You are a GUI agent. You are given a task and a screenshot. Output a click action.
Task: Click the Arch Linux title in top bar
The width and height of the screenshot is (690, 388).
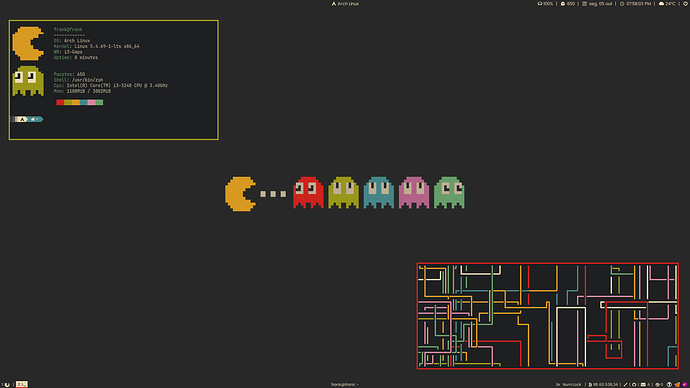point(345,4)
